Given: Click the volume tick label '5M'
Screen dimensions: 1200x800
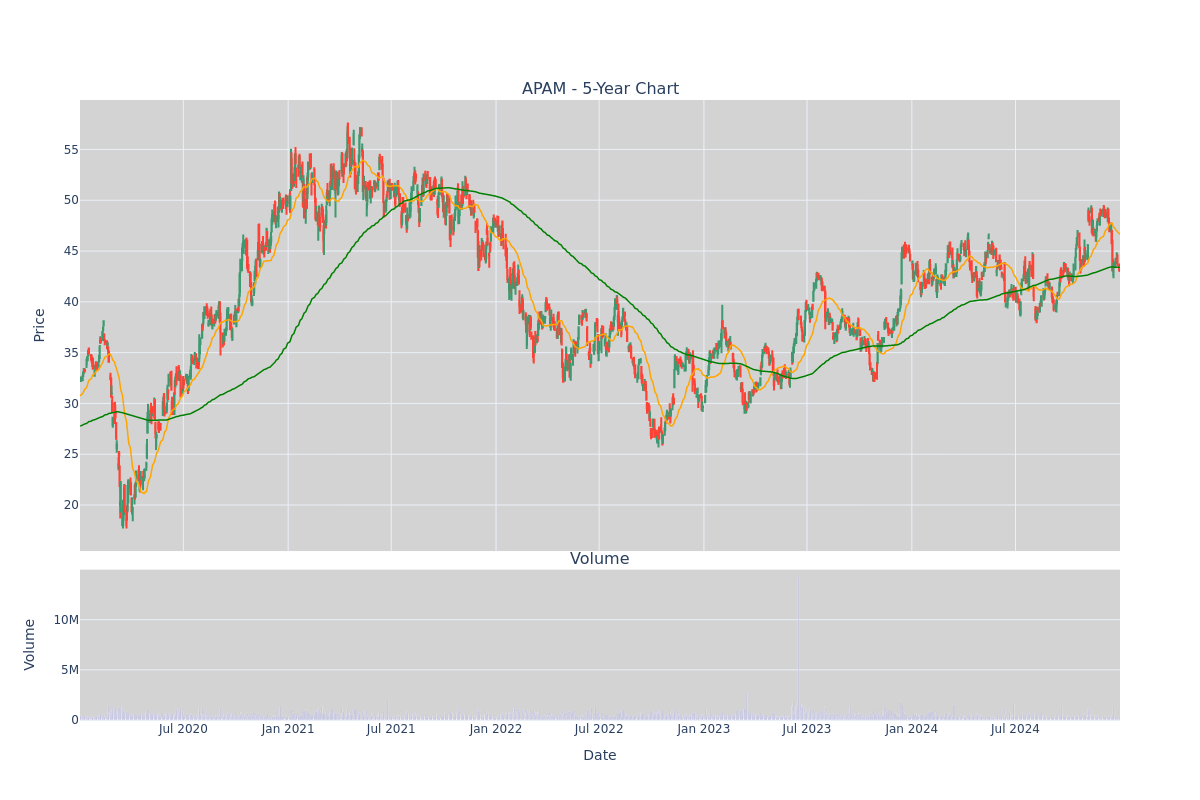Looking at the screenshot, I should (70, 670).
